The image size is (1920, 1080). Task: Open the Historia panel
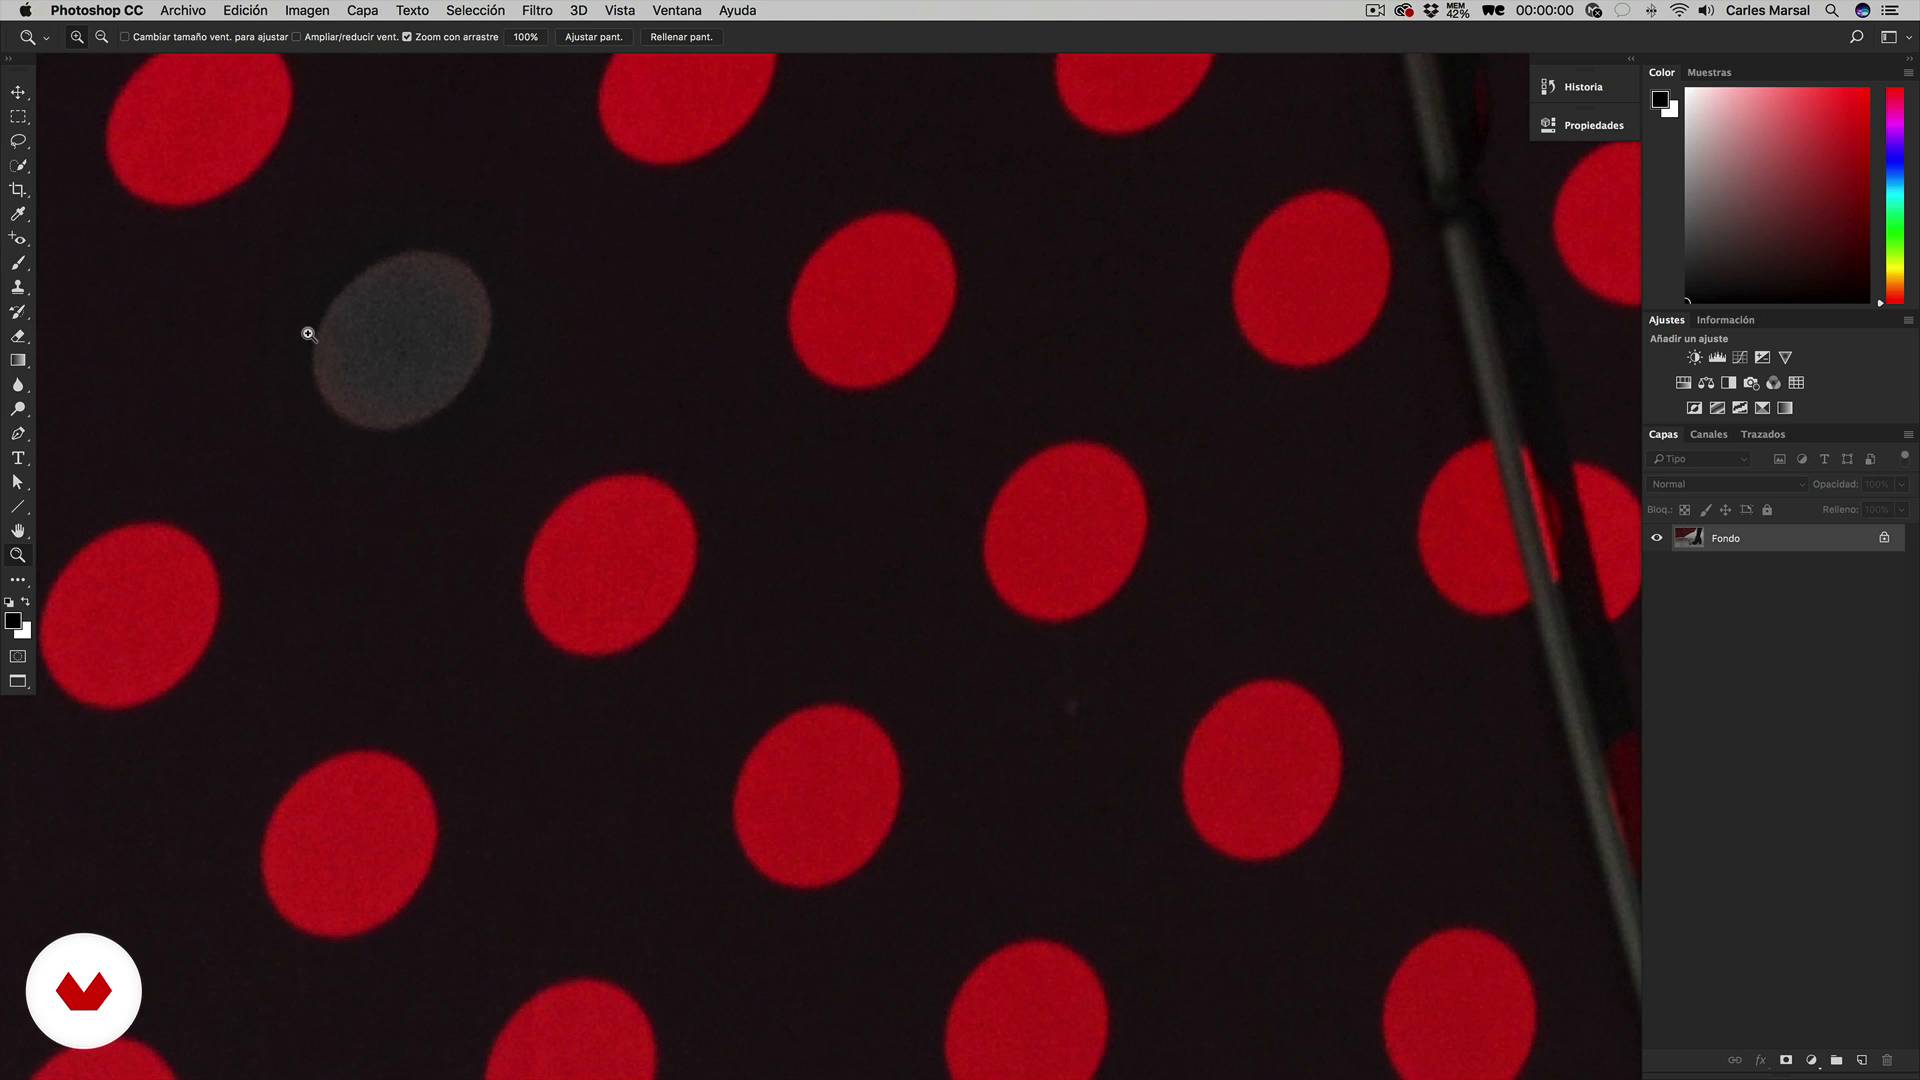[x=1584, y=87]
